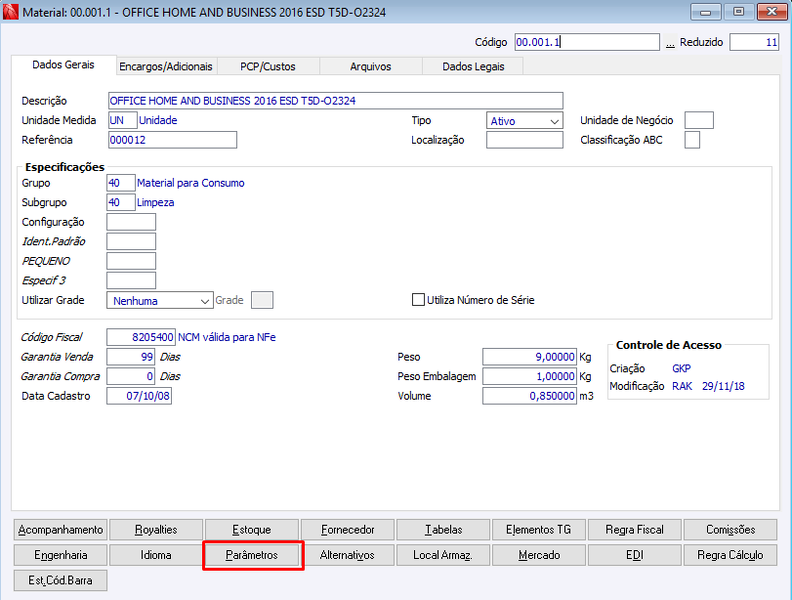Click the Parâmetros button
The height and width of the screenshot is (600, 792).
(x=252, y=555)
